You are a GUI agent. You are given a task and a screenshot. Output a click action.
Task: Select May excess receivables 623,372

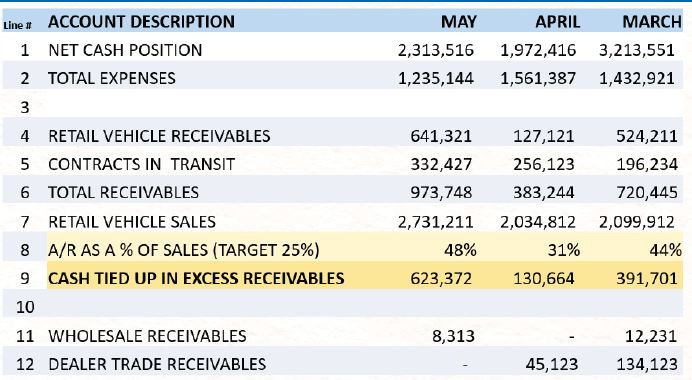point(441,278)
